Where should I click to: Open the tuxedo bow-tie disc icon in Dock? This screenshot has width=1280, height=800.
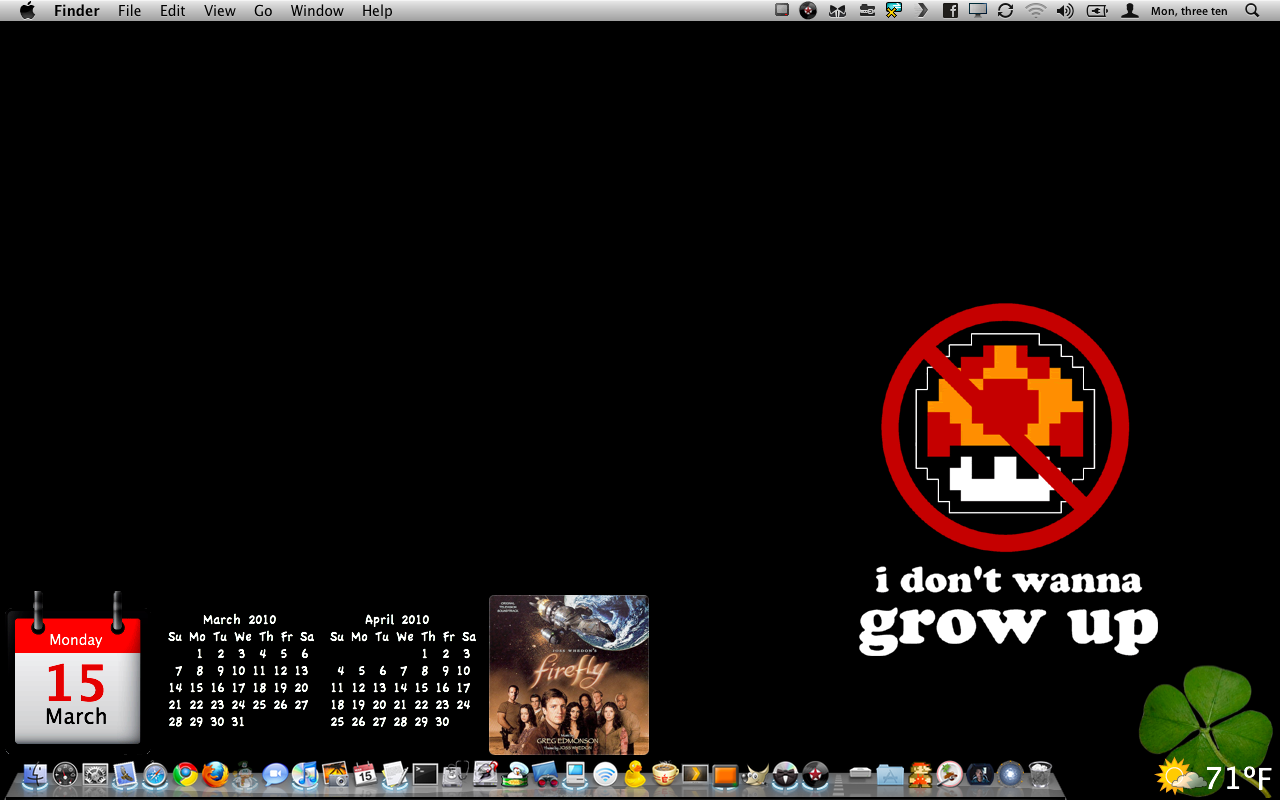(x=786, y=774)
